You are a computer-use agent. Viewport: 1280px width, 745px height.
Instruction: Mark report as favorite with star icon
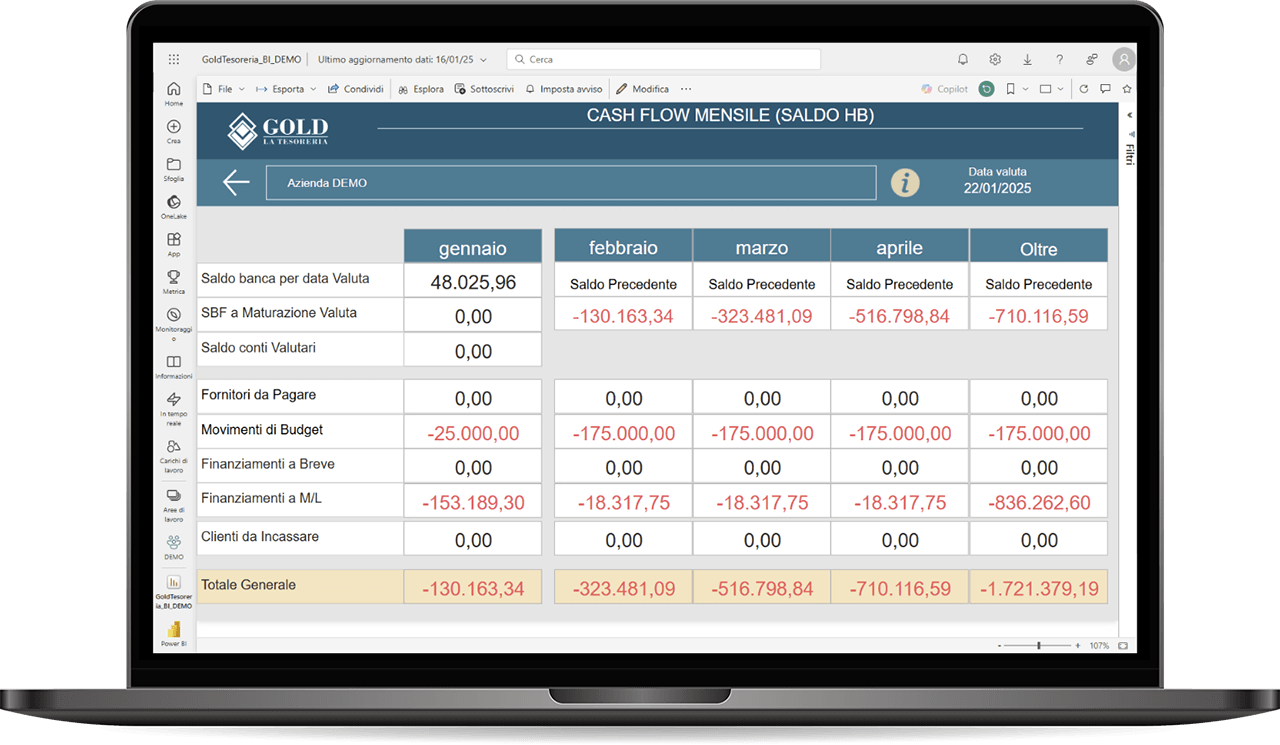coord(1126,89)
